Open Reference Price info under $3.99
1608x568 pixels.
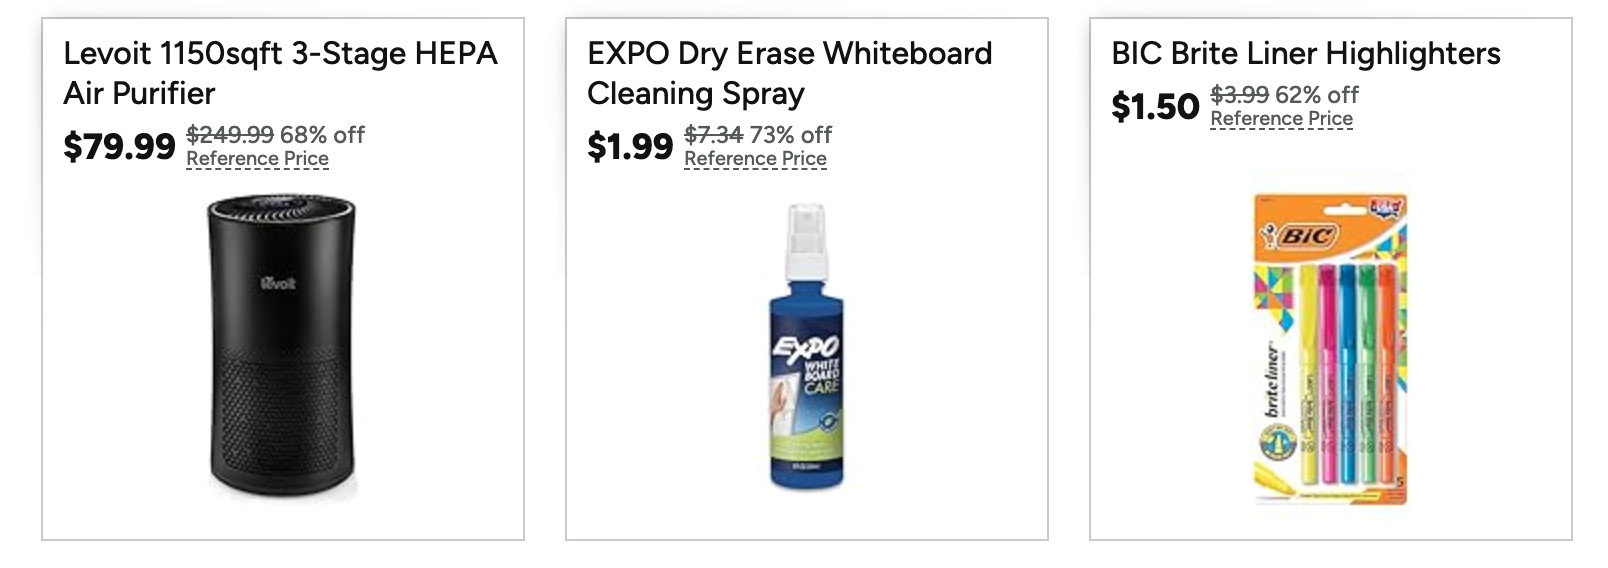(x=1281, y=118)
